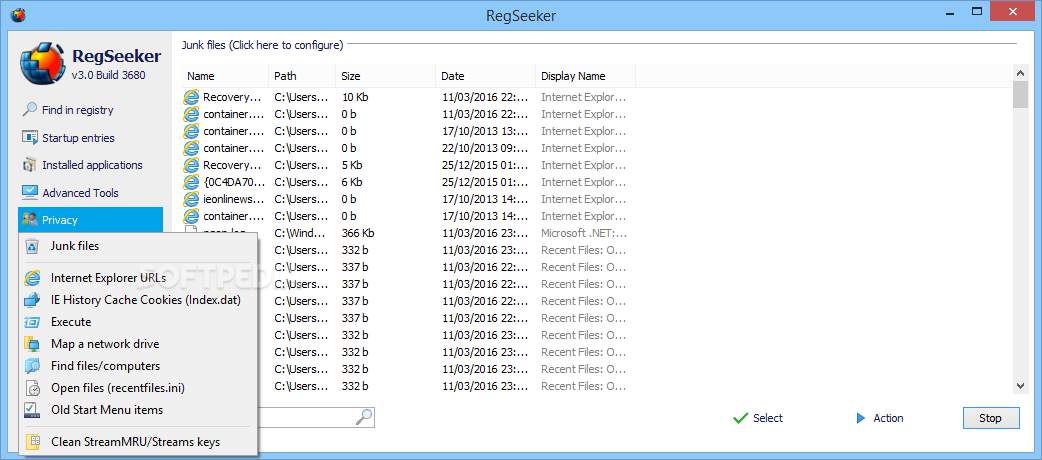Screen dimensions: 1042x460
Task: Click Junk files (Click here to configure) link
Action: 262,45
